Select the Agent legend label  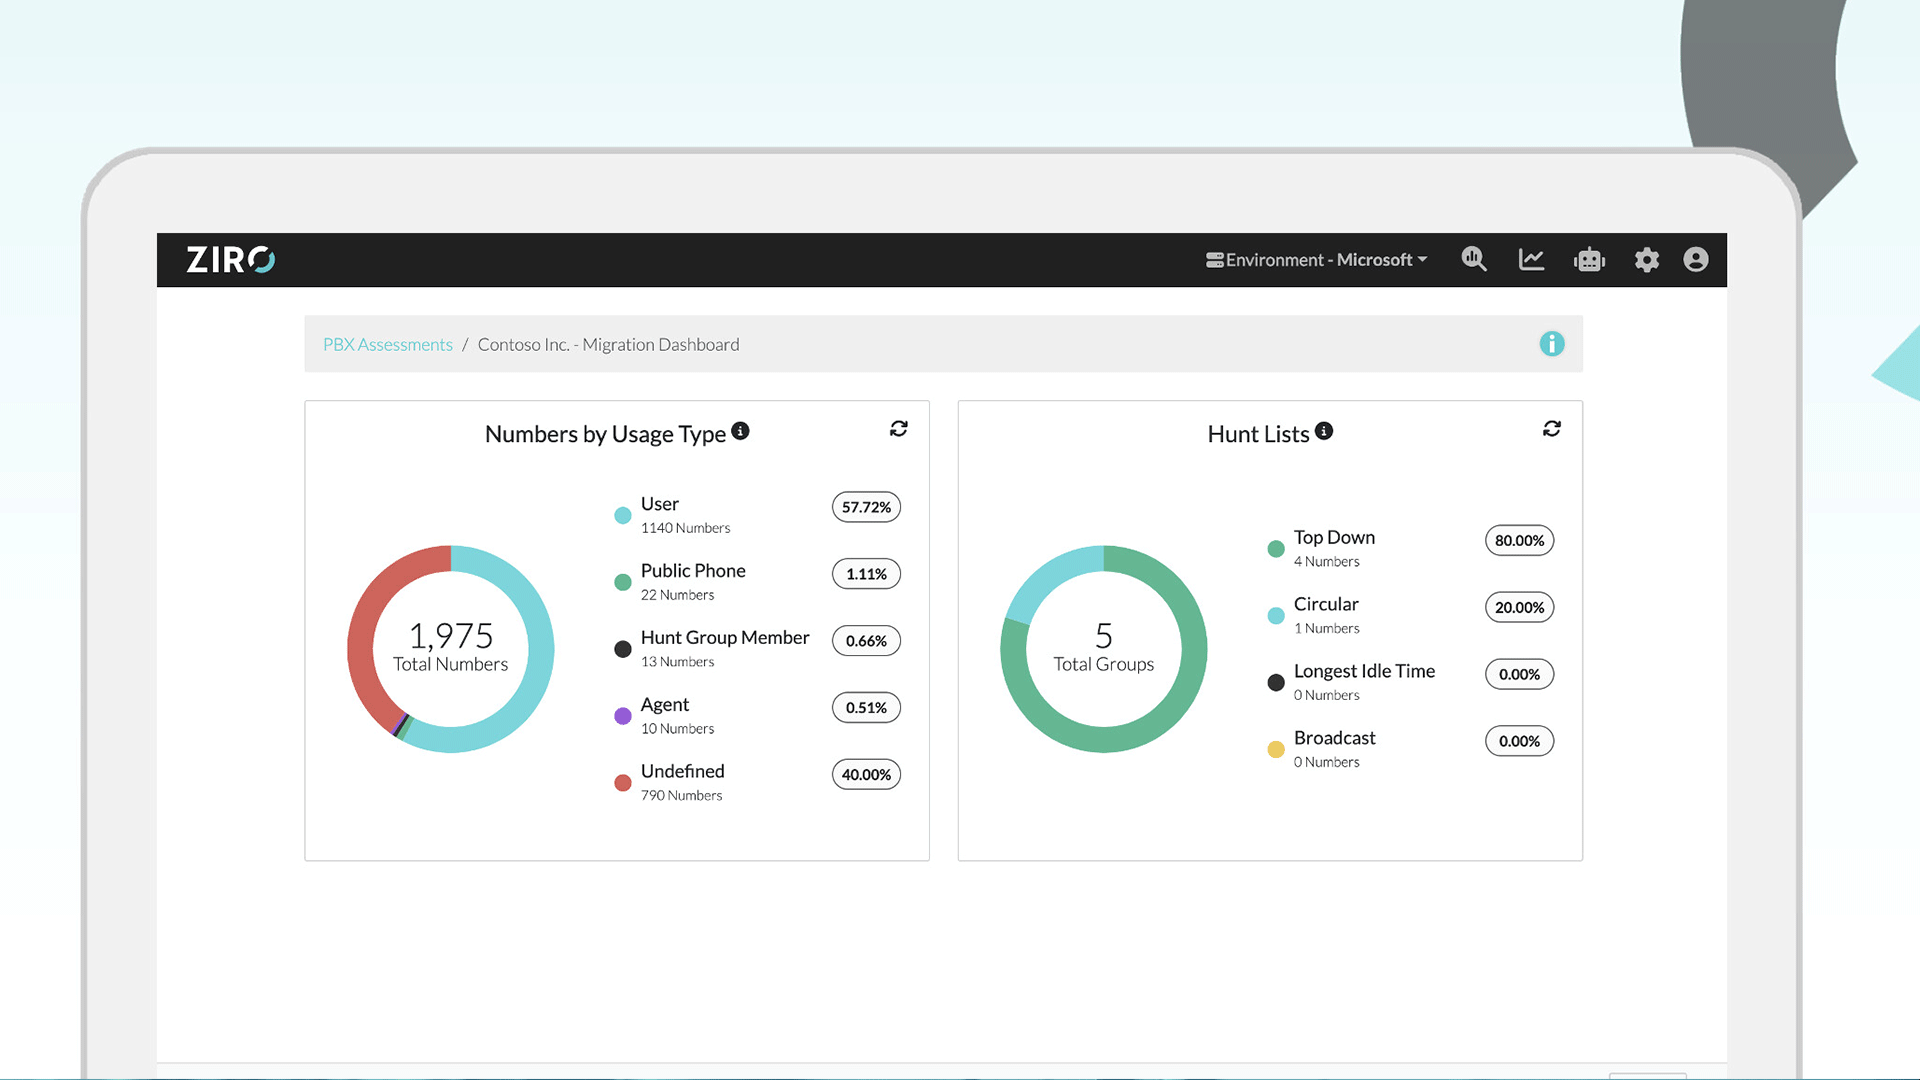pyautogui.click(x=665, y=705)
